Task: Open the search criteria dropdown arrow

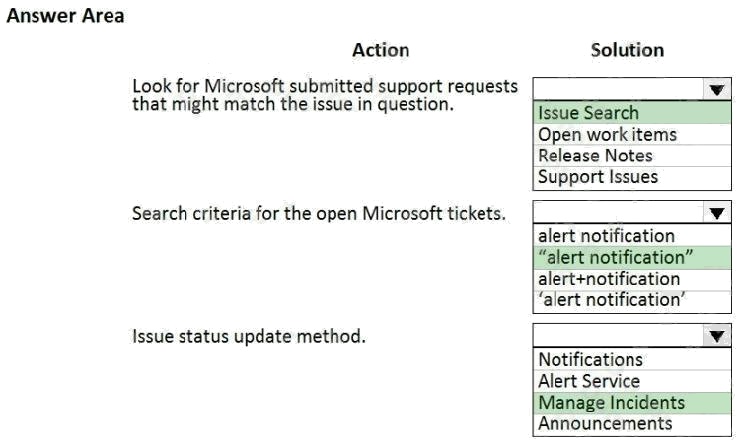Action: (716, 213)
